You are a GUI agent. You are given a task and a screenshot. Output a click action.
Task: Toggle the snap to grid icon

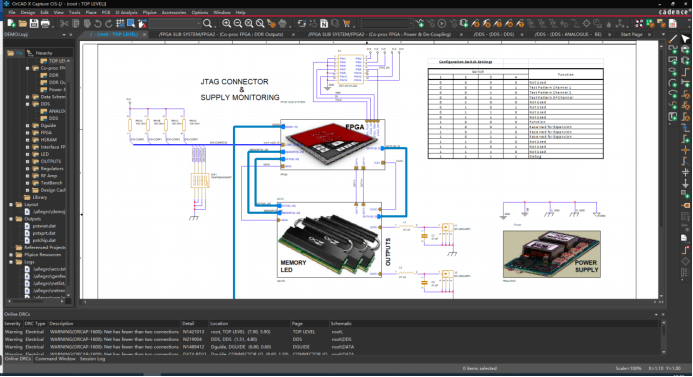coord(120,23)
